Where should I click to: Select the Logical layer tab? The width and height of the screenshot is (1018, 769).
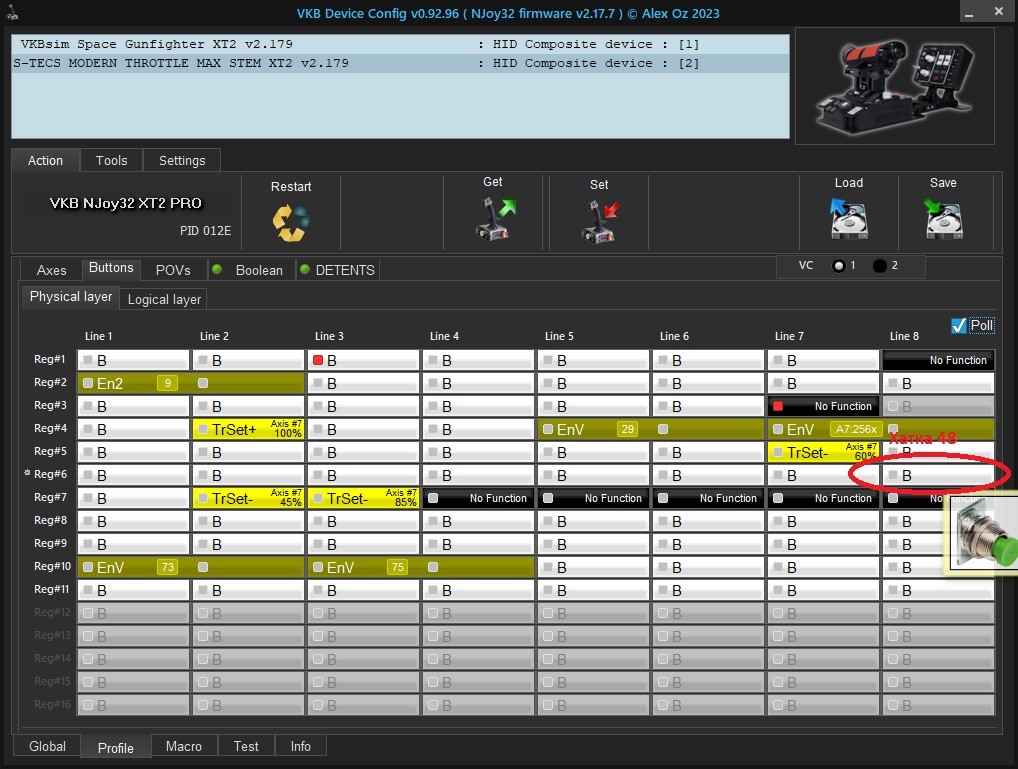164,299
